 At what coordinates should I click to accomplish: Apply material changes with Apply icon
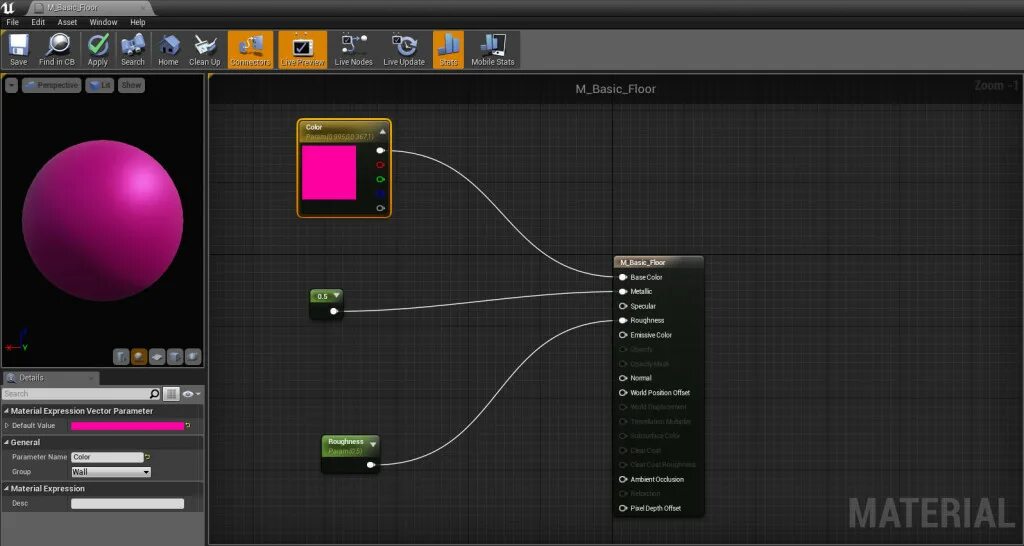[x=98, y=49]
